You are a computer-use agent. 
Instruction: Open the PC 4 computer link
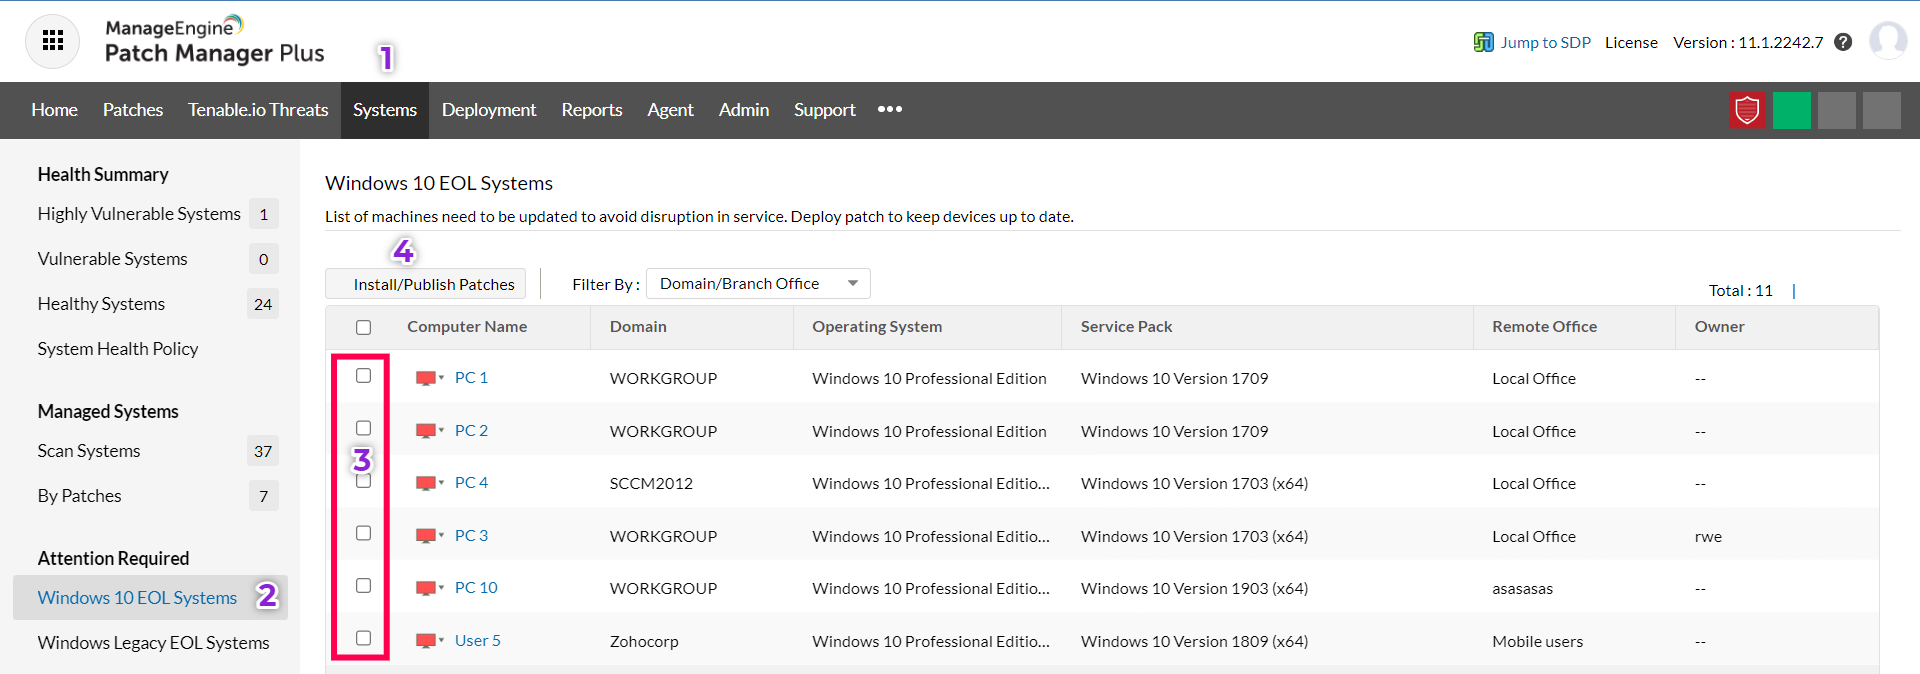pos(471,483)
